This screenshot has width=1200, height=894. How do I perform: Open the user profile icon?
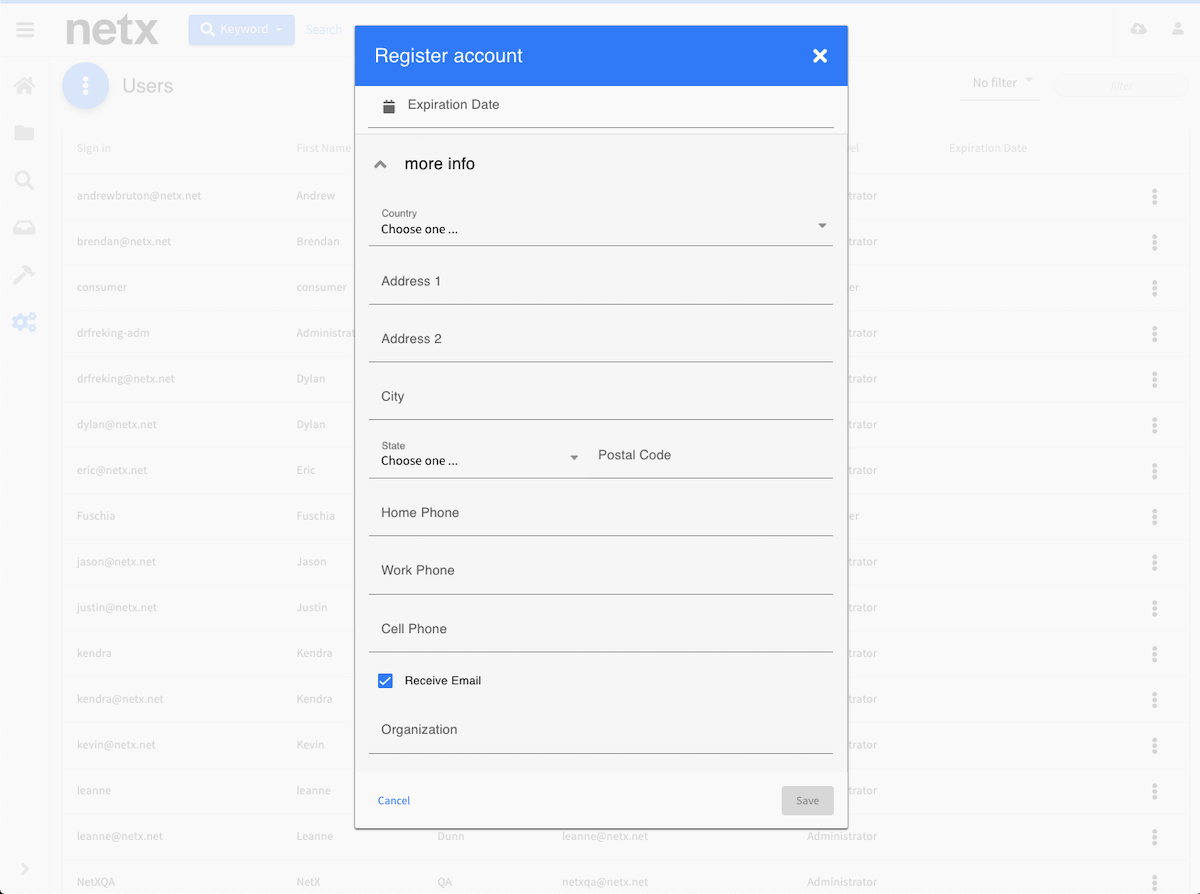1178,29
